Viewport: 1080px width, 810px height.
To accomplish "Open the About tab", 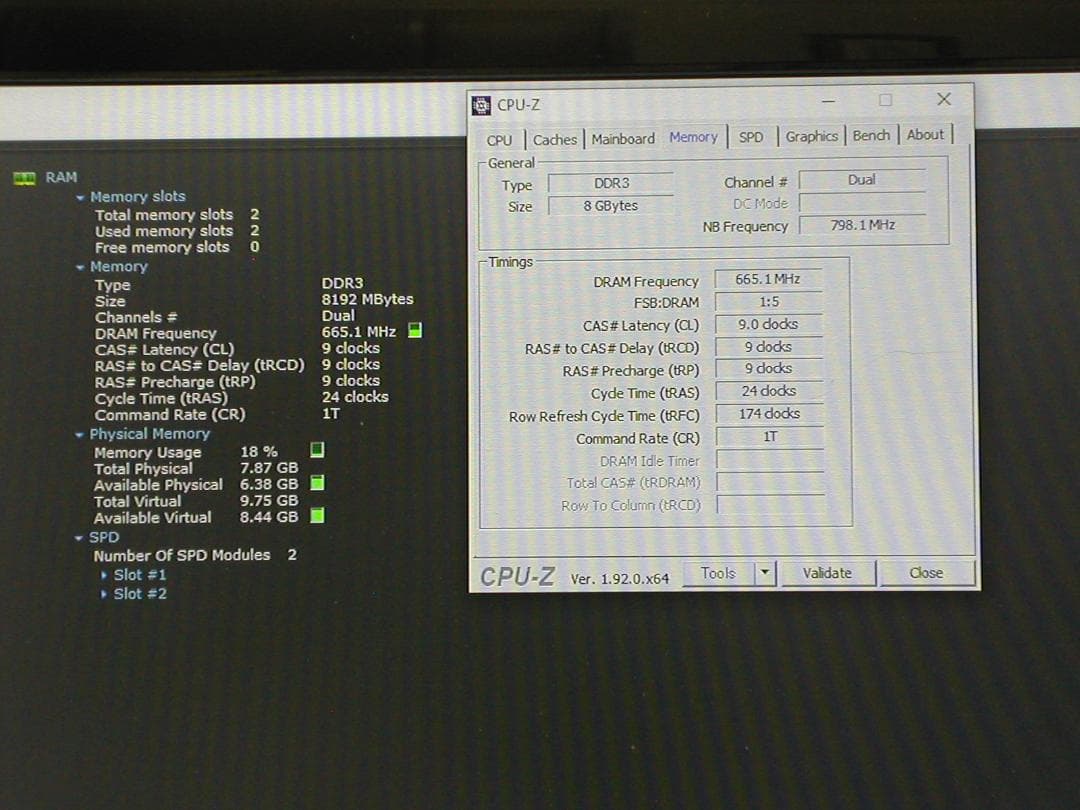I will pyautogui.click(x=925, y=135).
